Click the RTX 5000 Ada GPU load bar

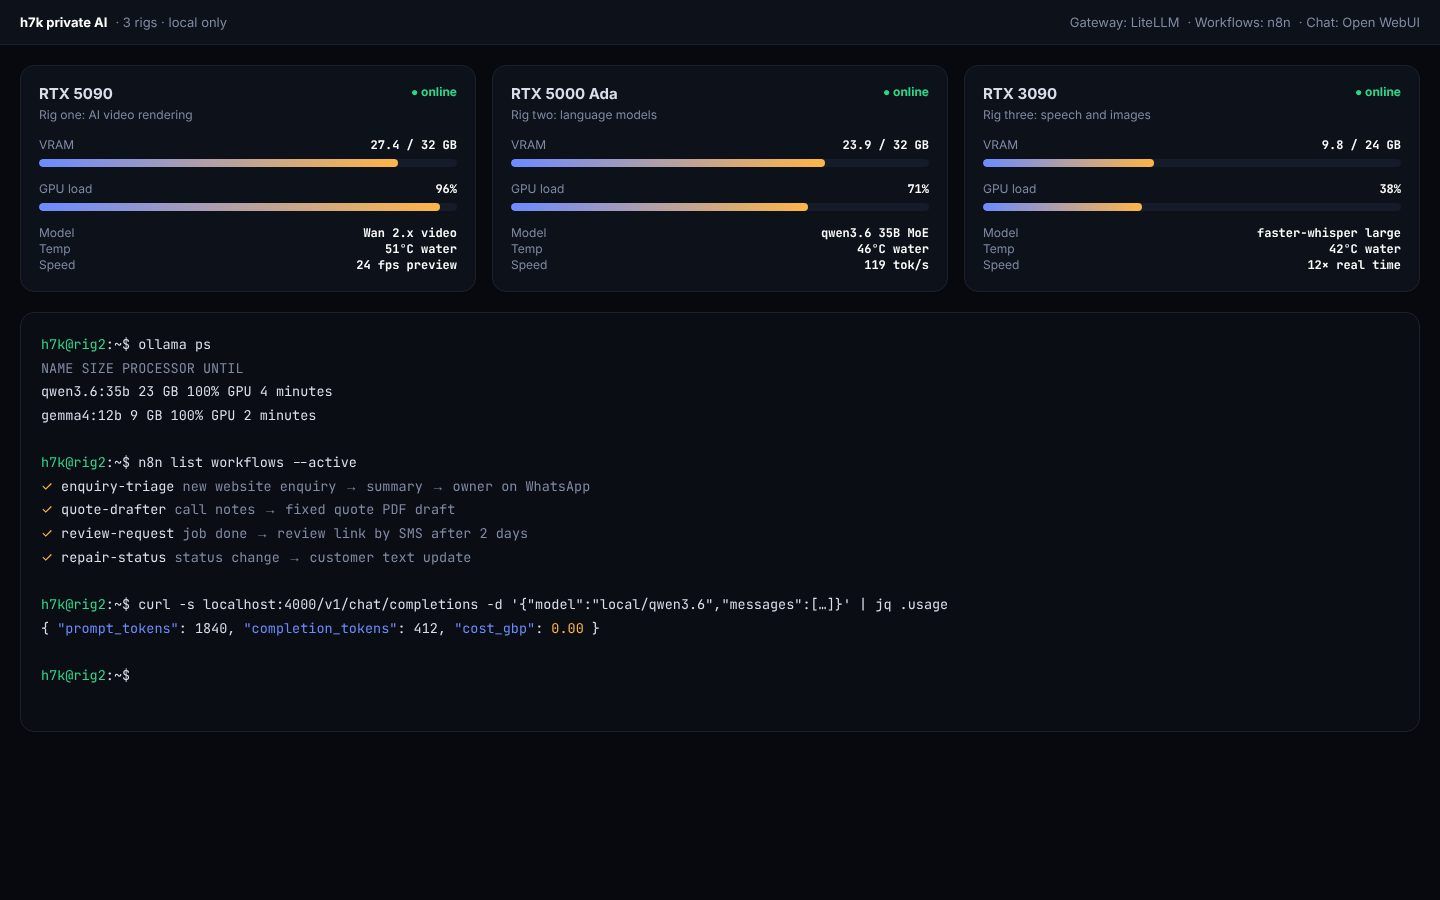720,207
